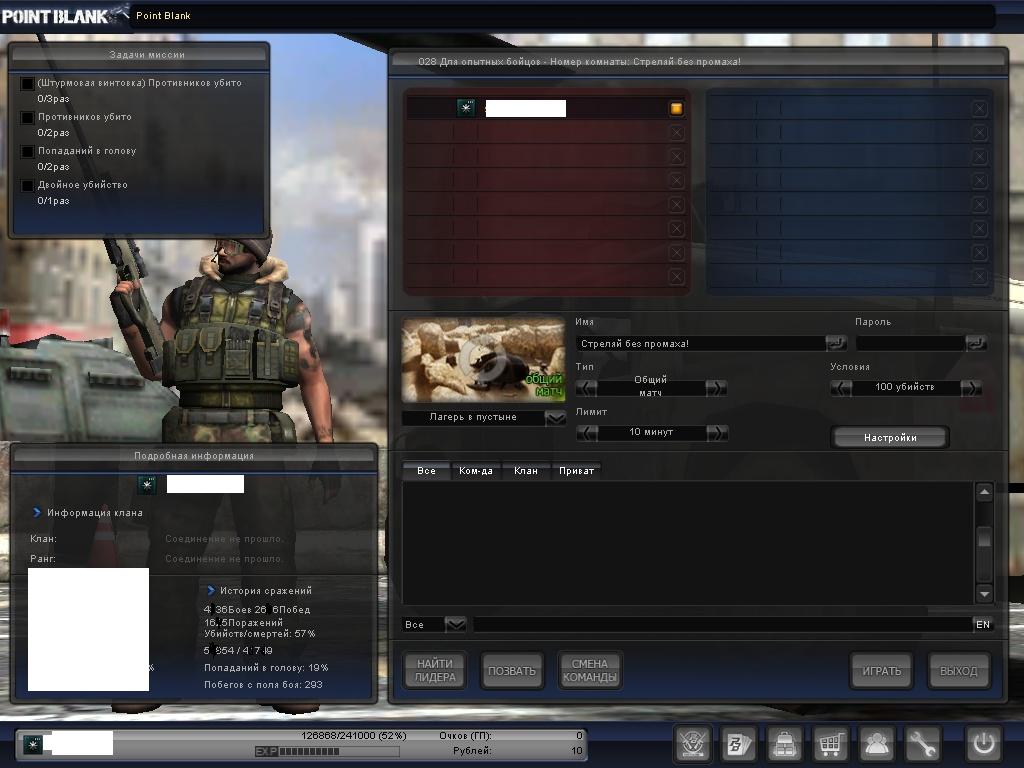
Task: Switch to the 'Приват' chat tab
Action: click(576, 470)
